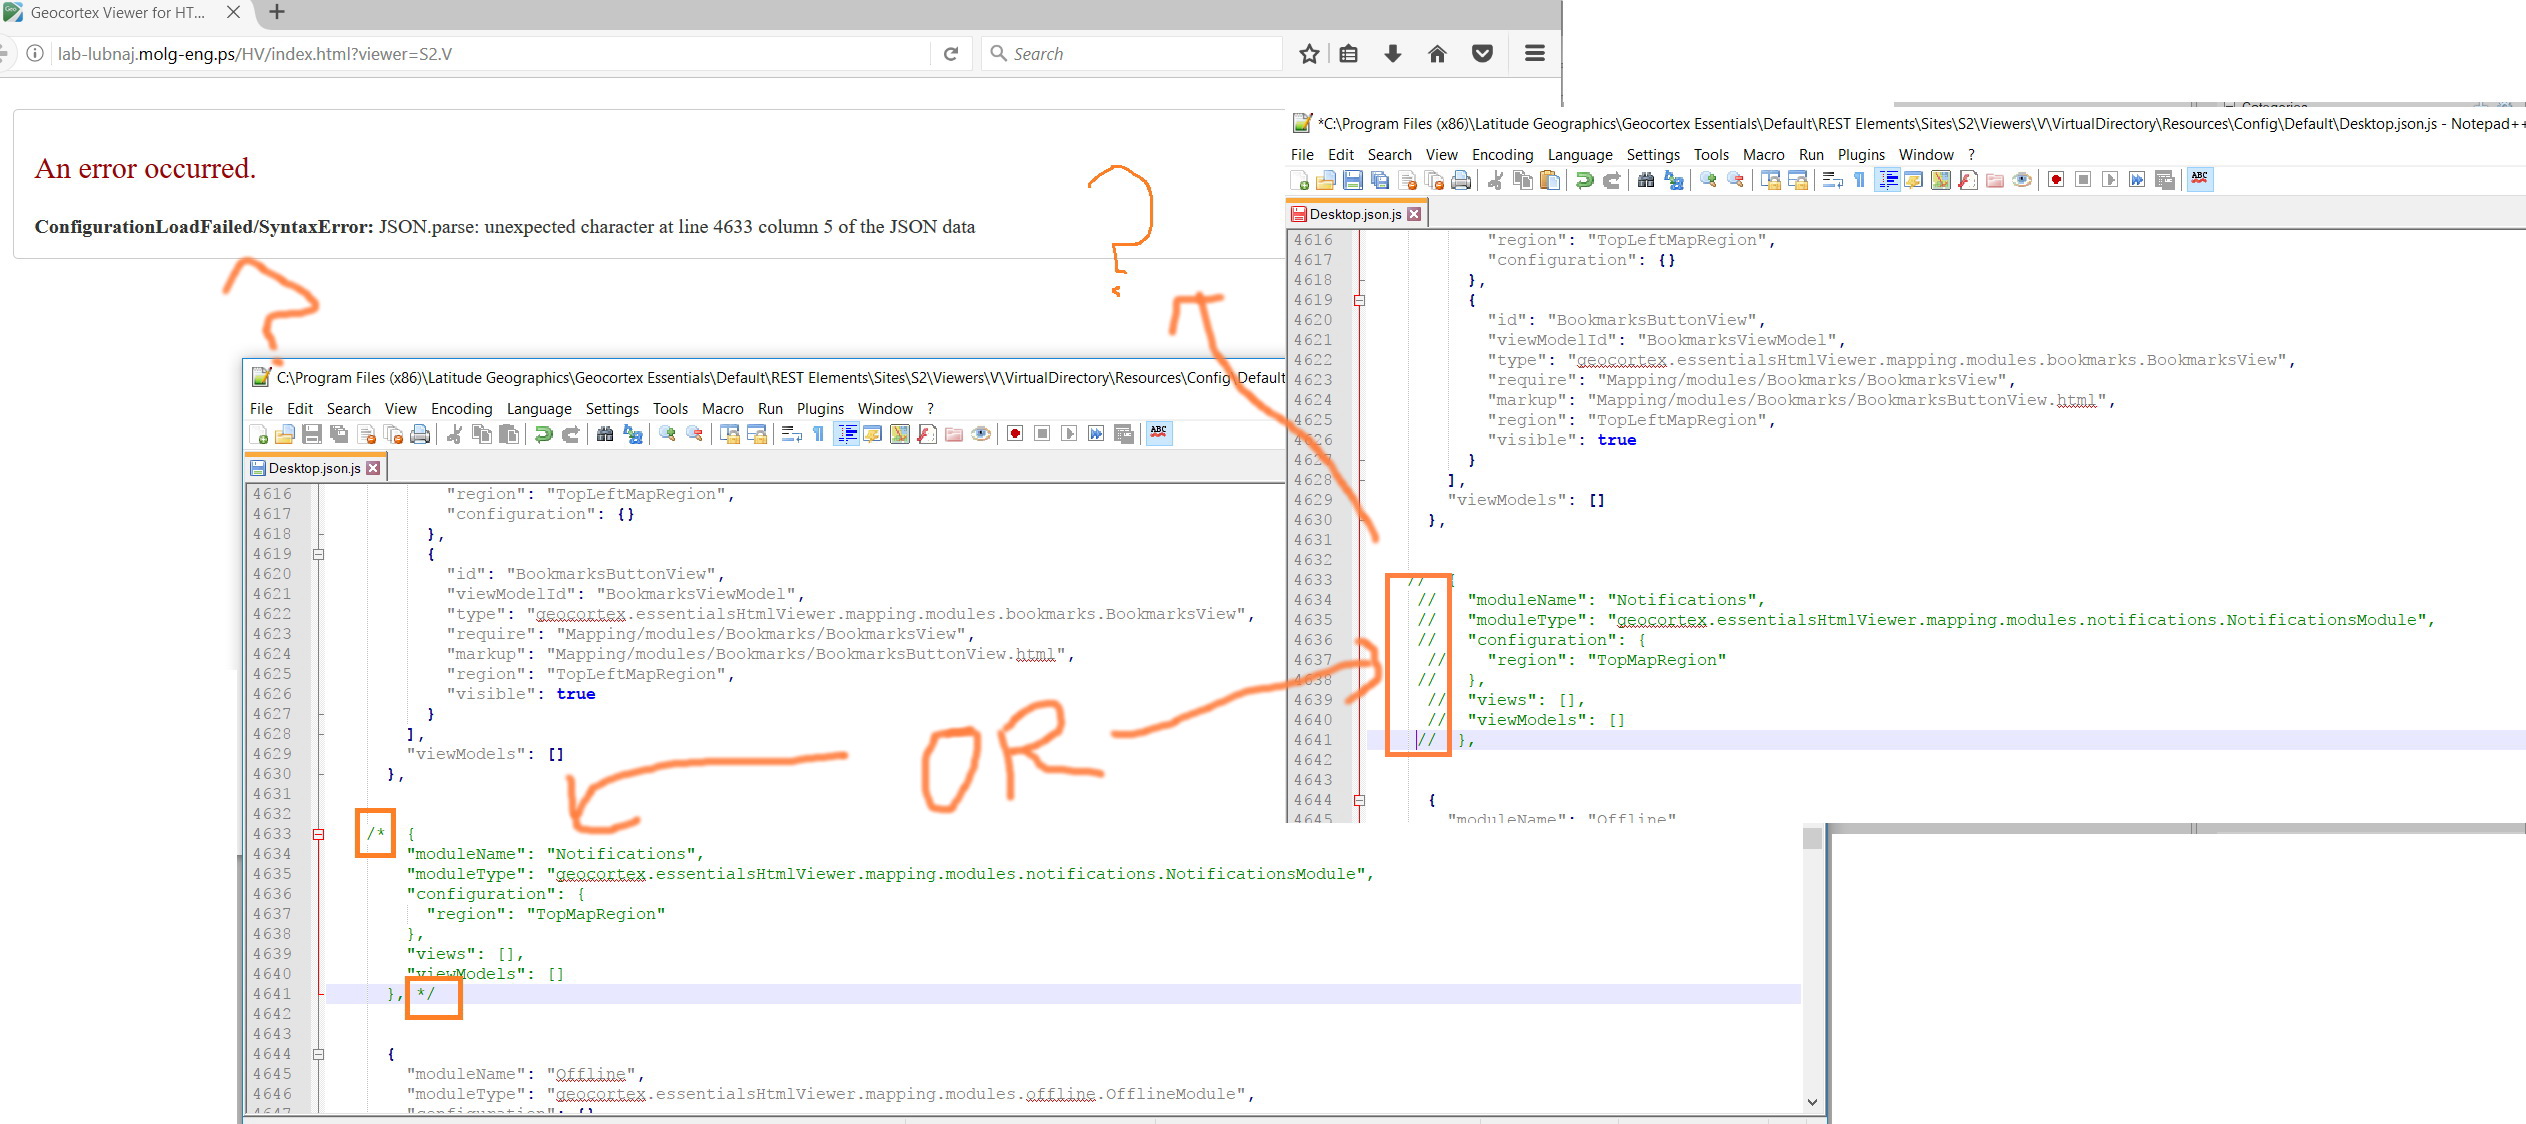
Task: Click Open file icon in left Notepad++ toolbar
Action: (x=285, y=434)
